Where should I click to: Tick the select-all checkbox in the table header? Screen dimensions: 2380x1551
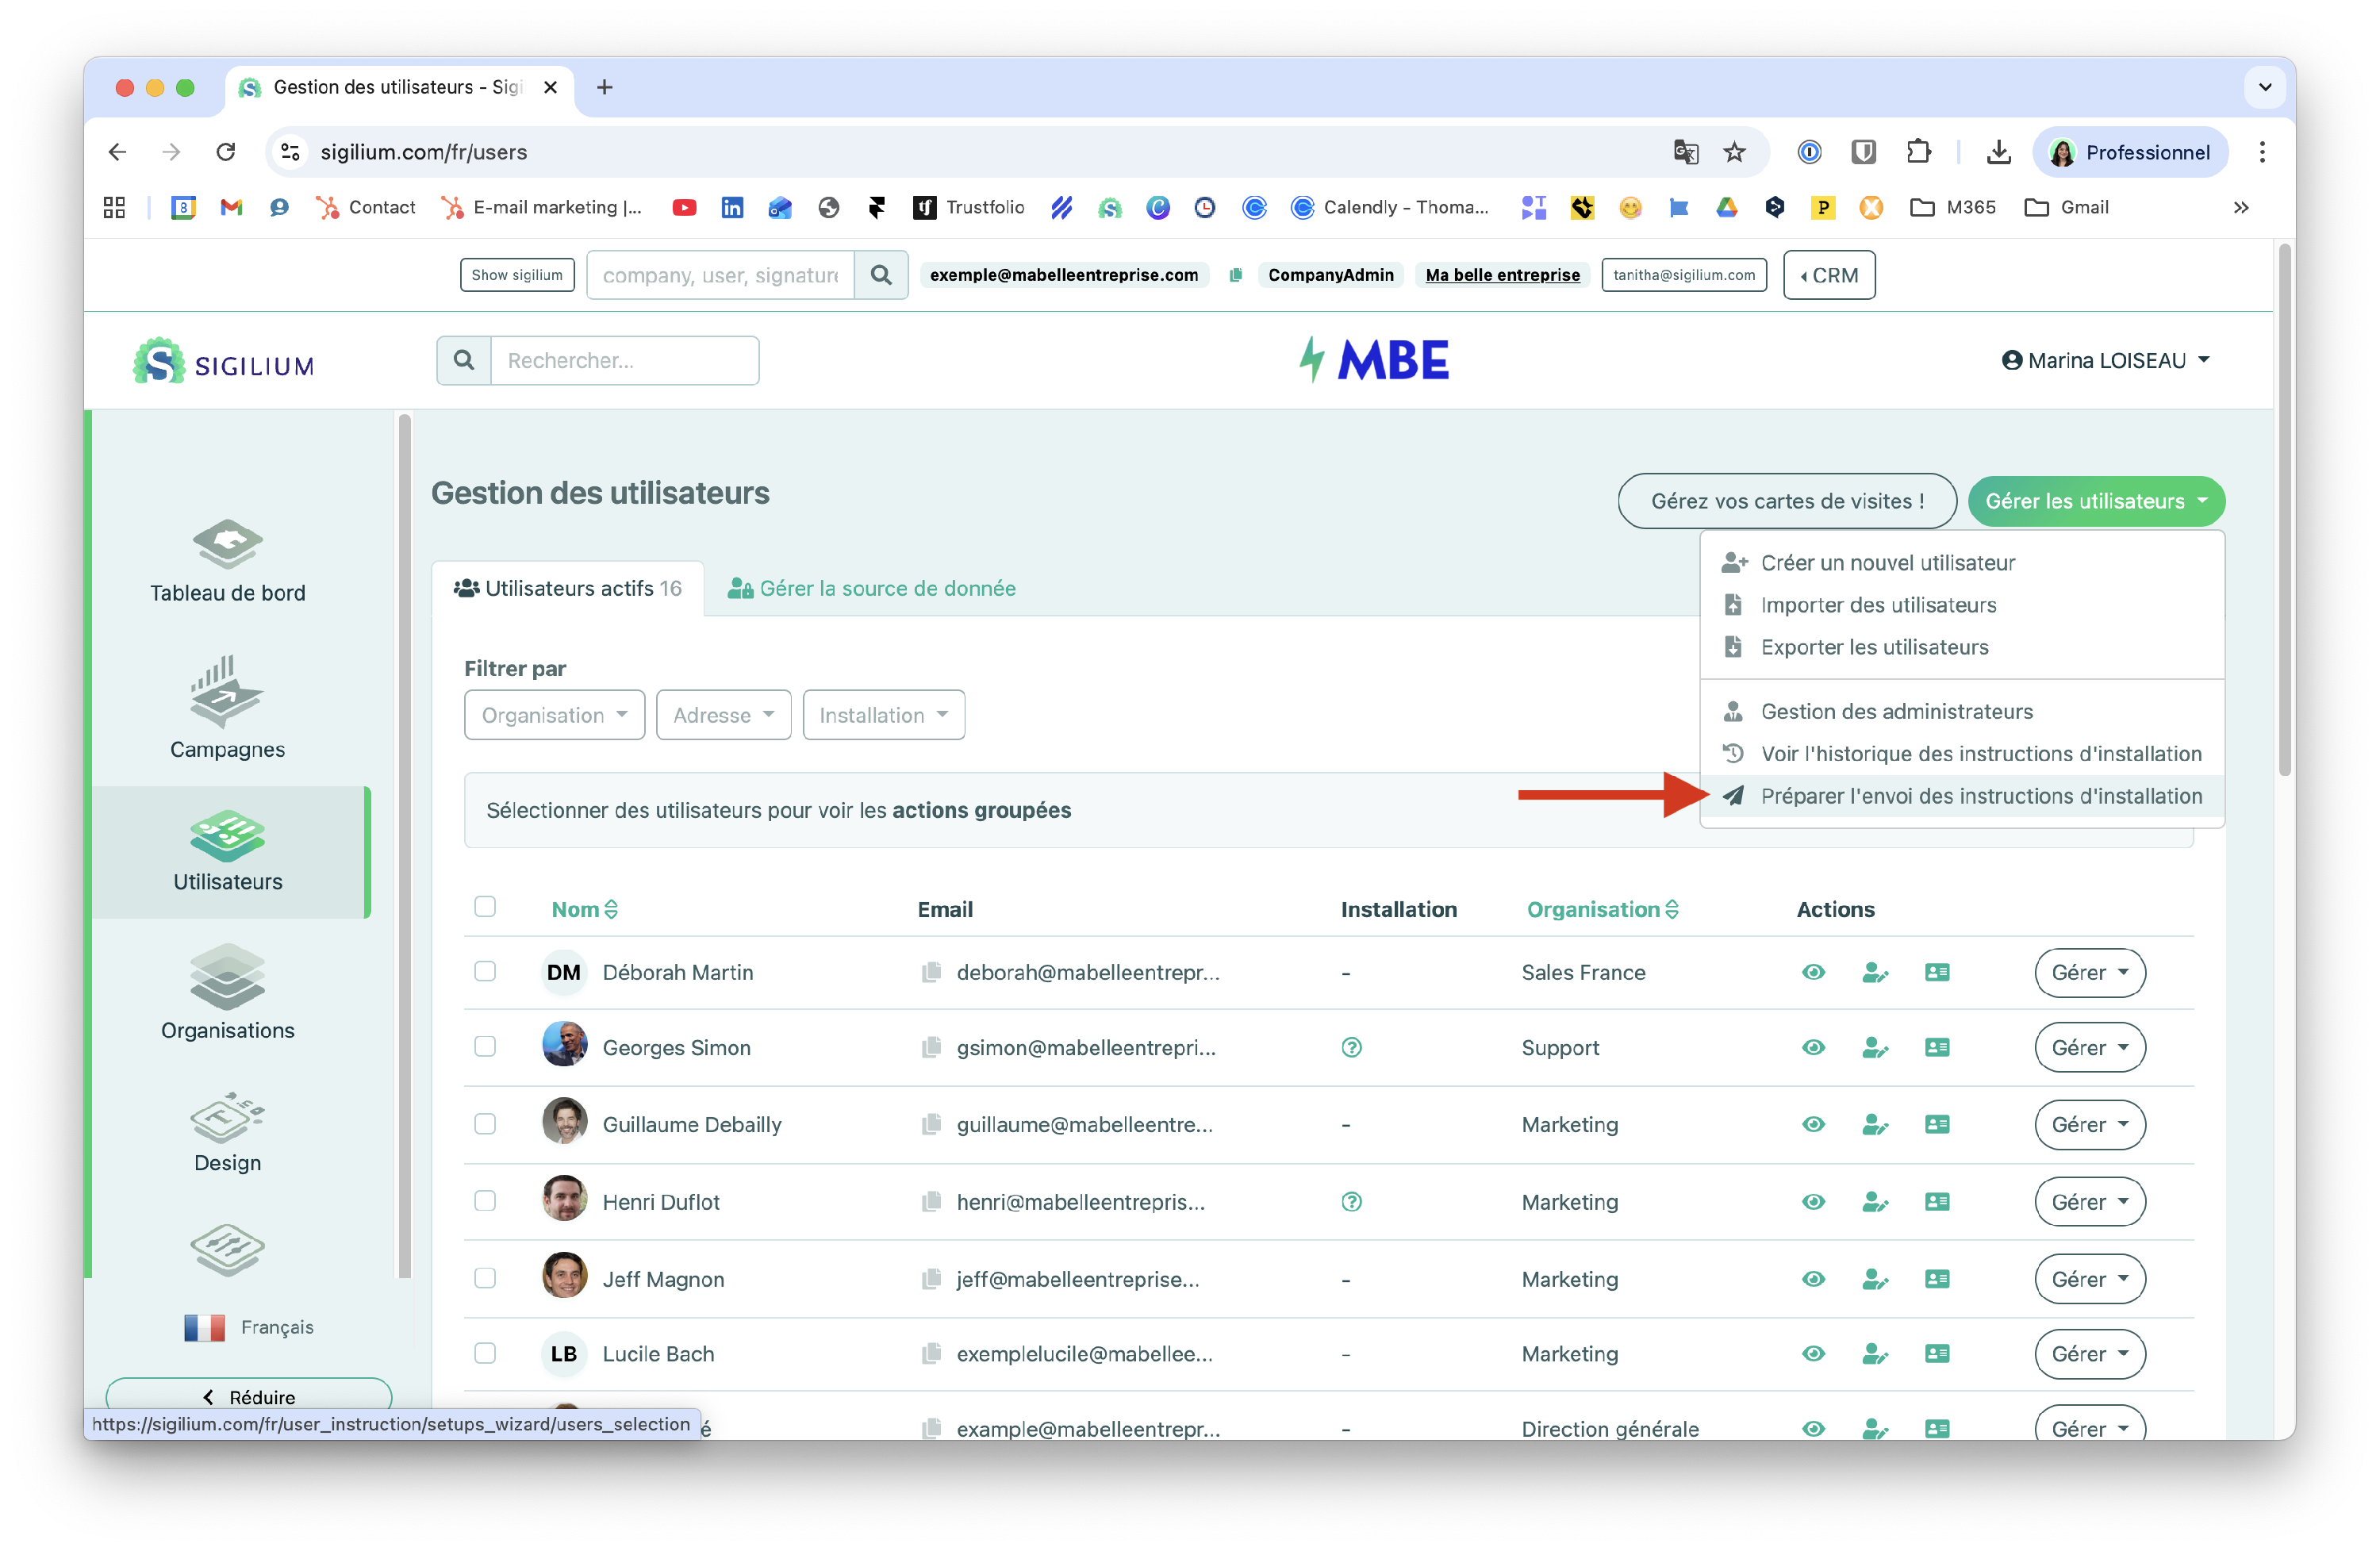click(x=485, y=907)
